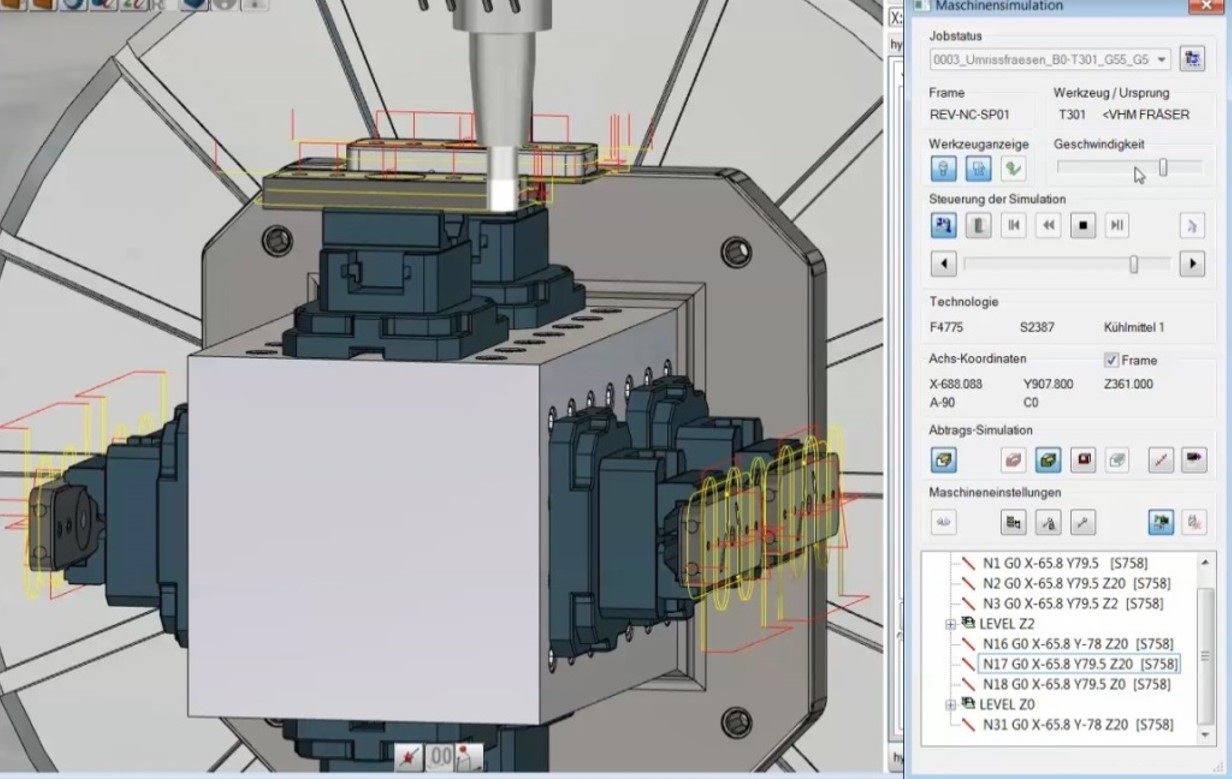This screenshot has width=1232, height=779.
Task: Select tree row N16 G0 X-65.8 Y-78 Z20
Action: pyautogui.click(x=1077, y=644)
